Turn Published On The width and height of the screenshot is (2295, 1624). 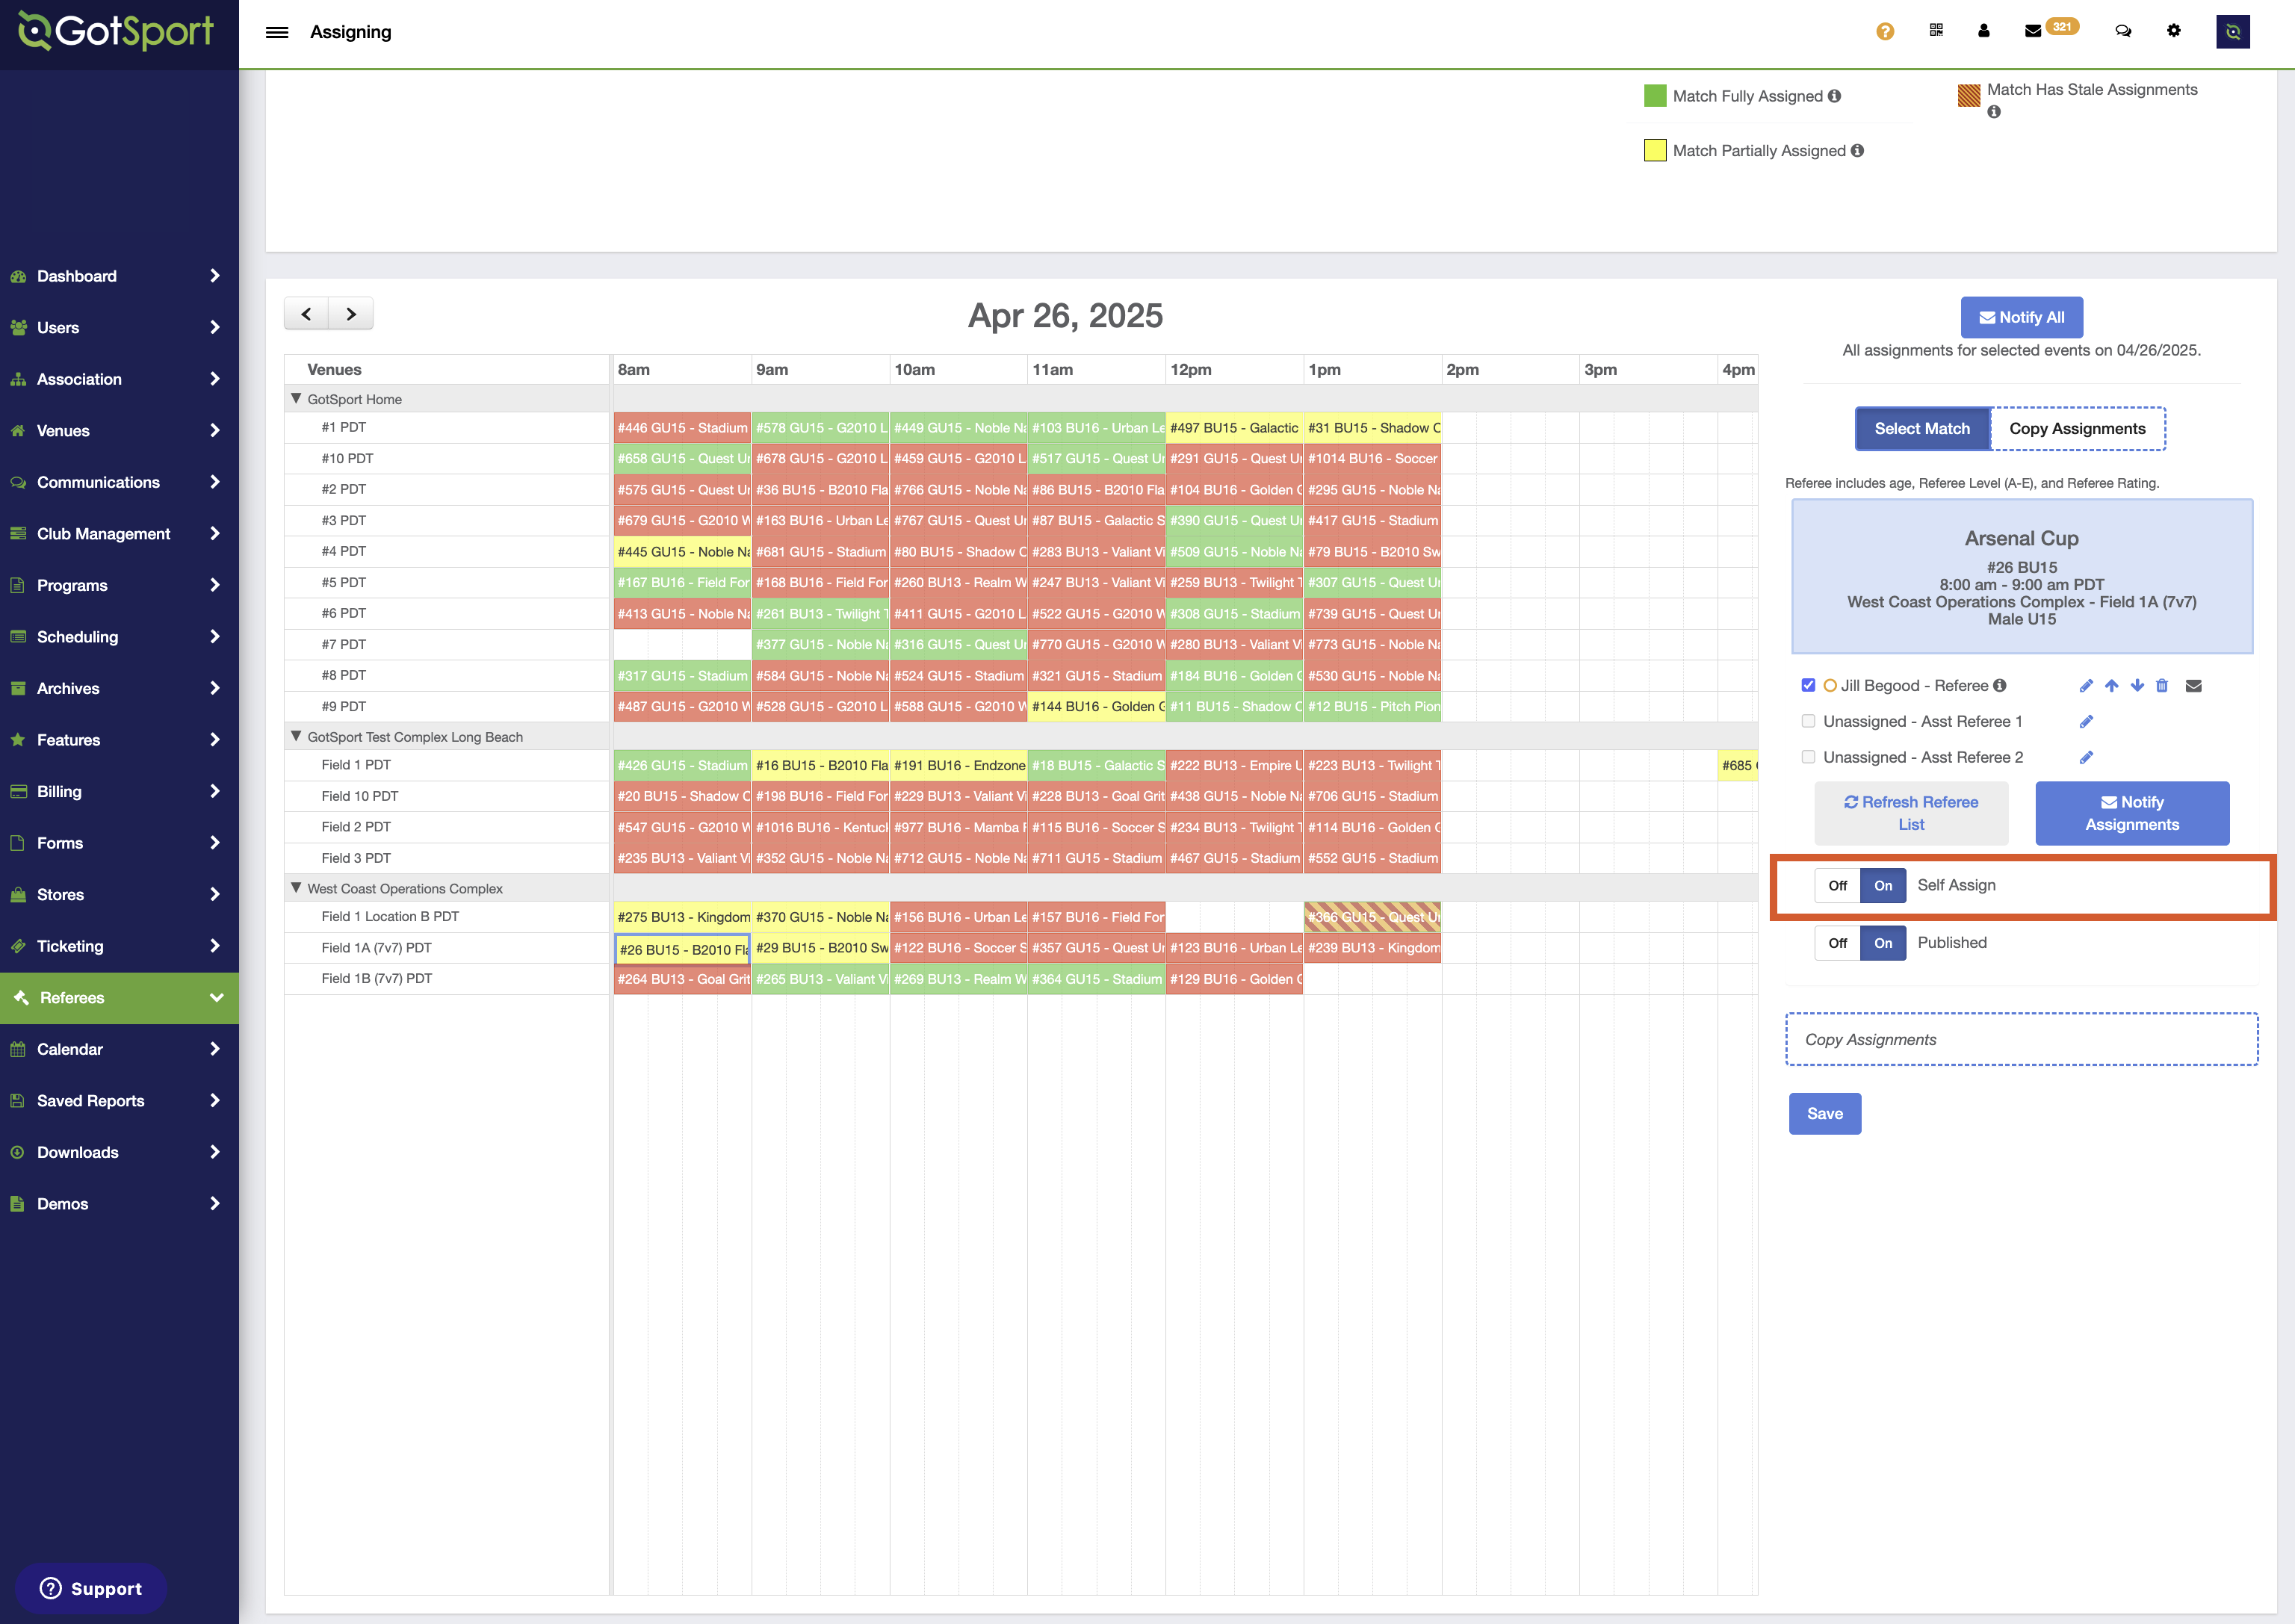(1883, 943)
